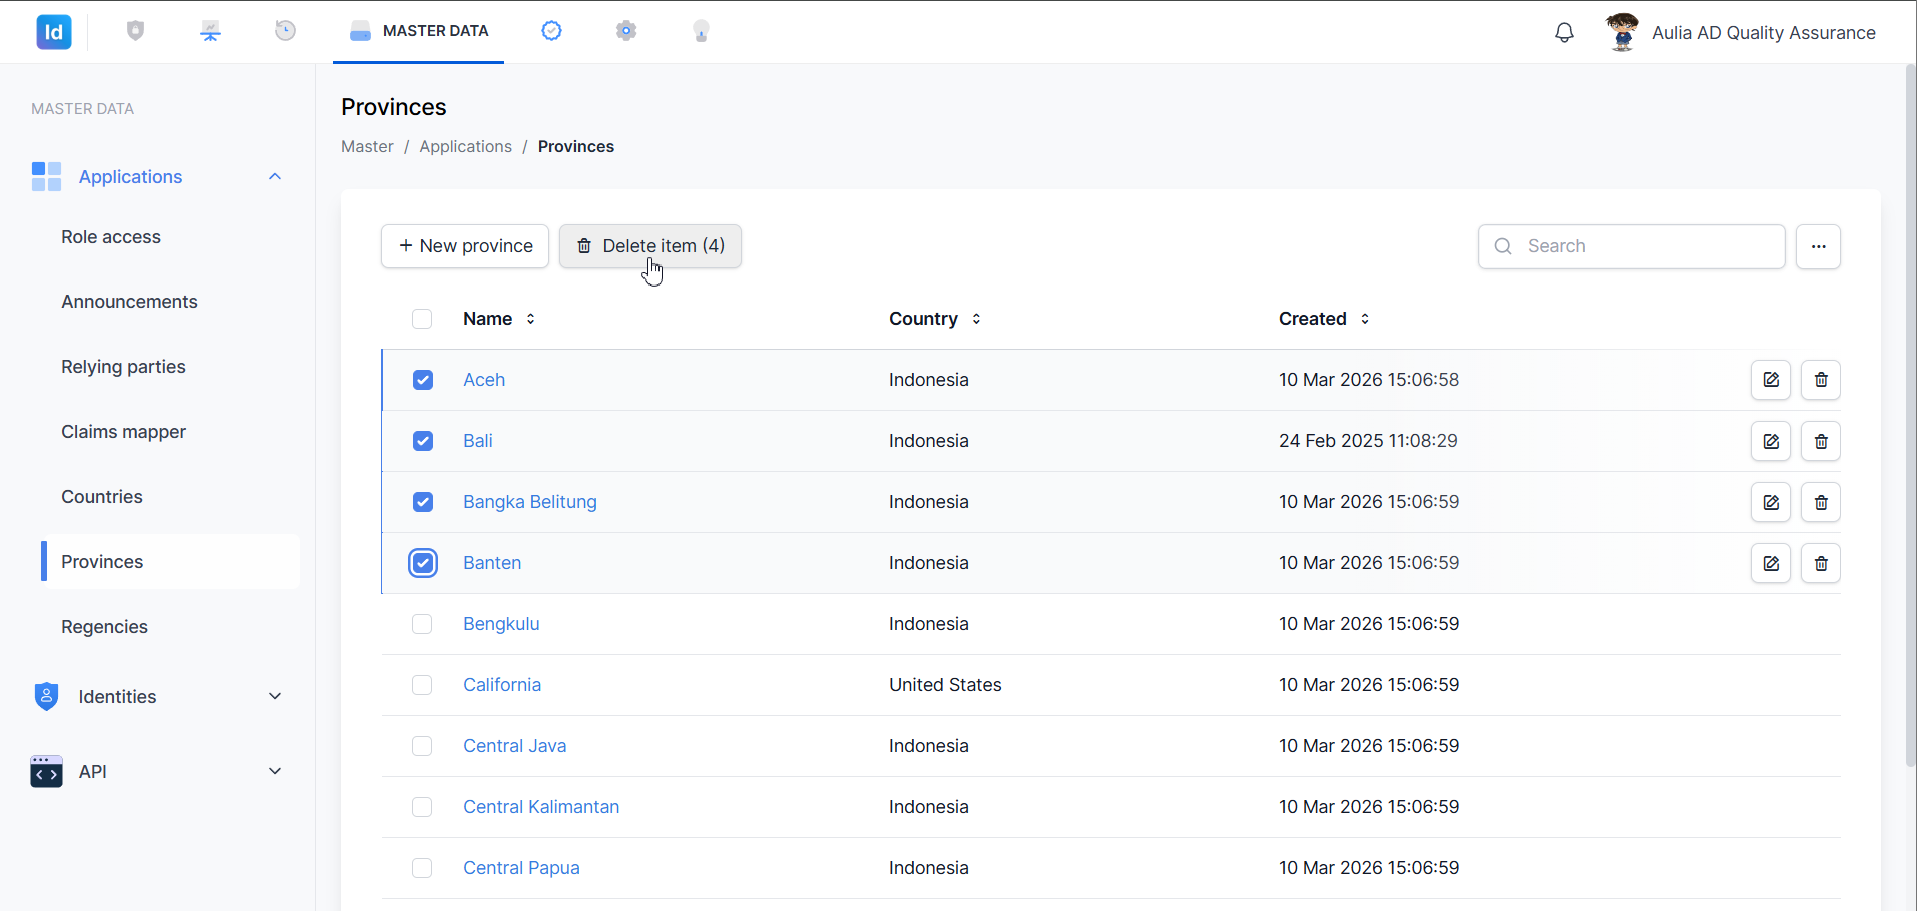
Task: Edit the Bangka Belitung row
Action: (1771, 502)
